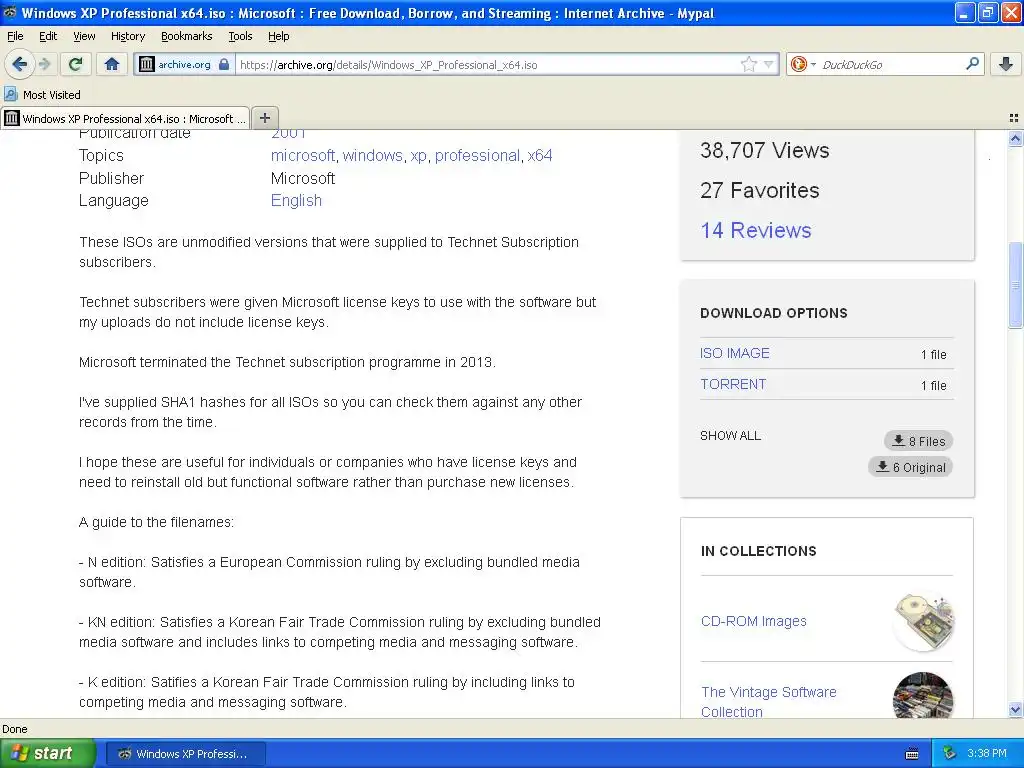Open the microsoft topic link

coord(302,155)
